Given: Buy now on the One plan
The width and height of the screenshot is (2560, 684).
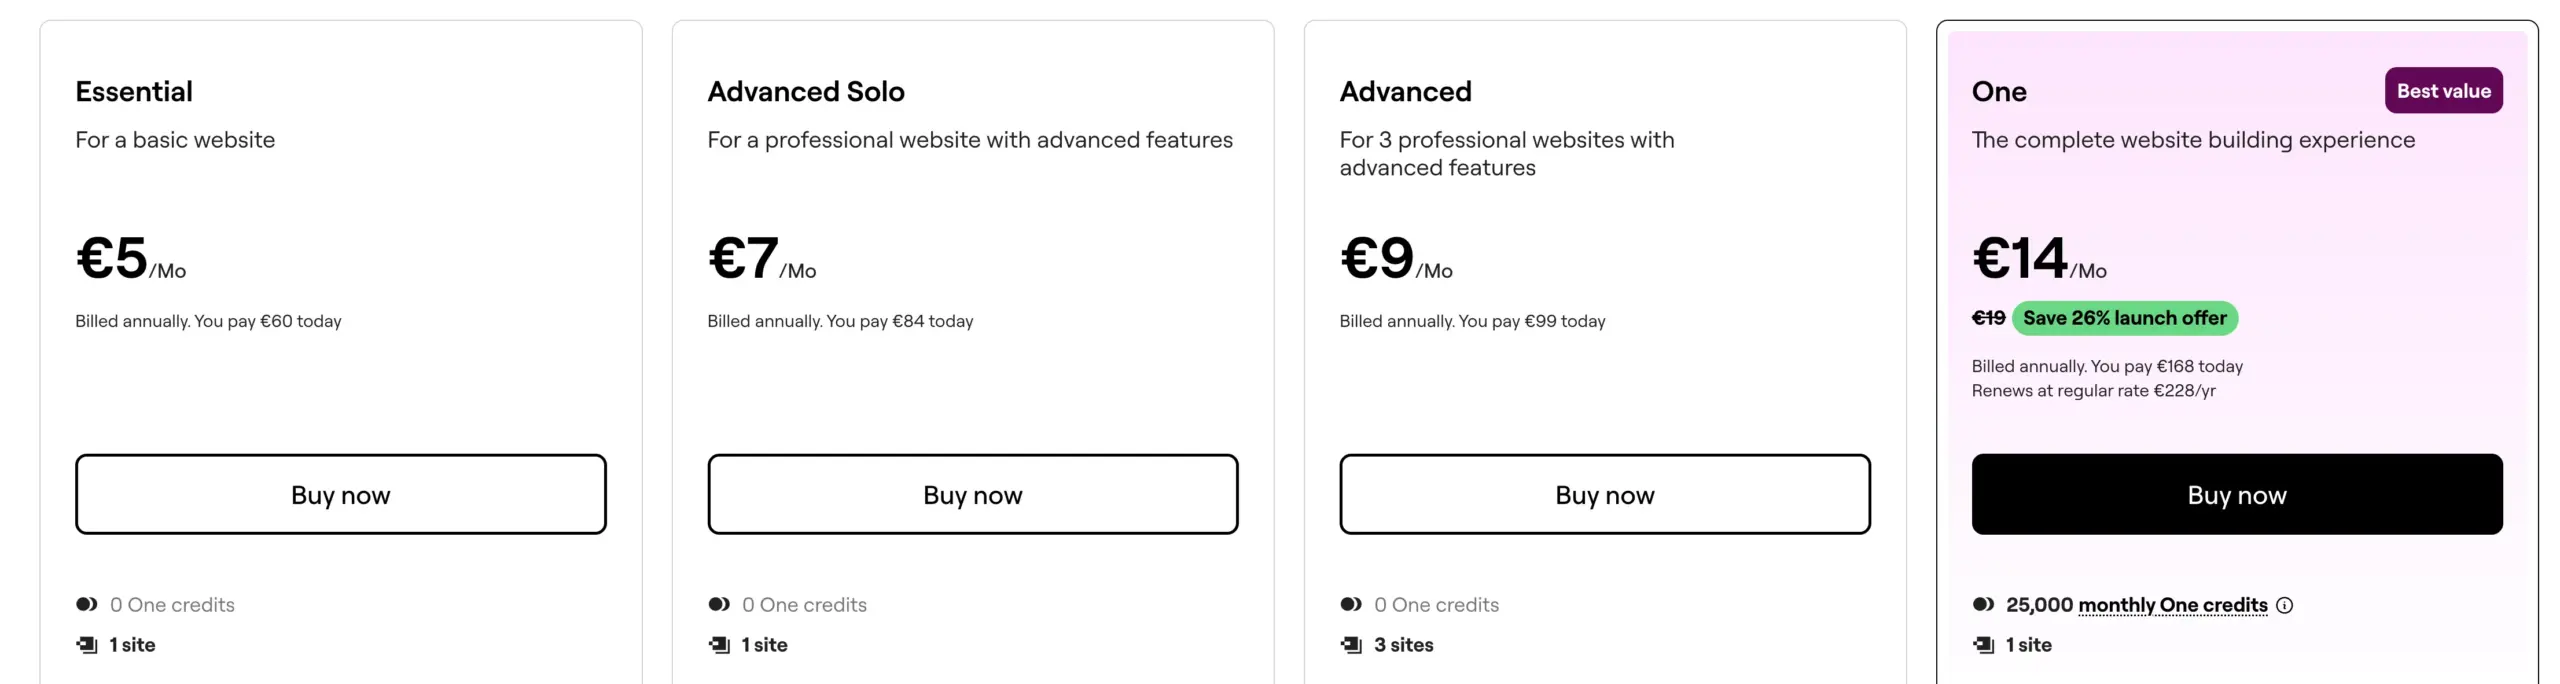Looking at the screenshot, I should coord(2236,494).
